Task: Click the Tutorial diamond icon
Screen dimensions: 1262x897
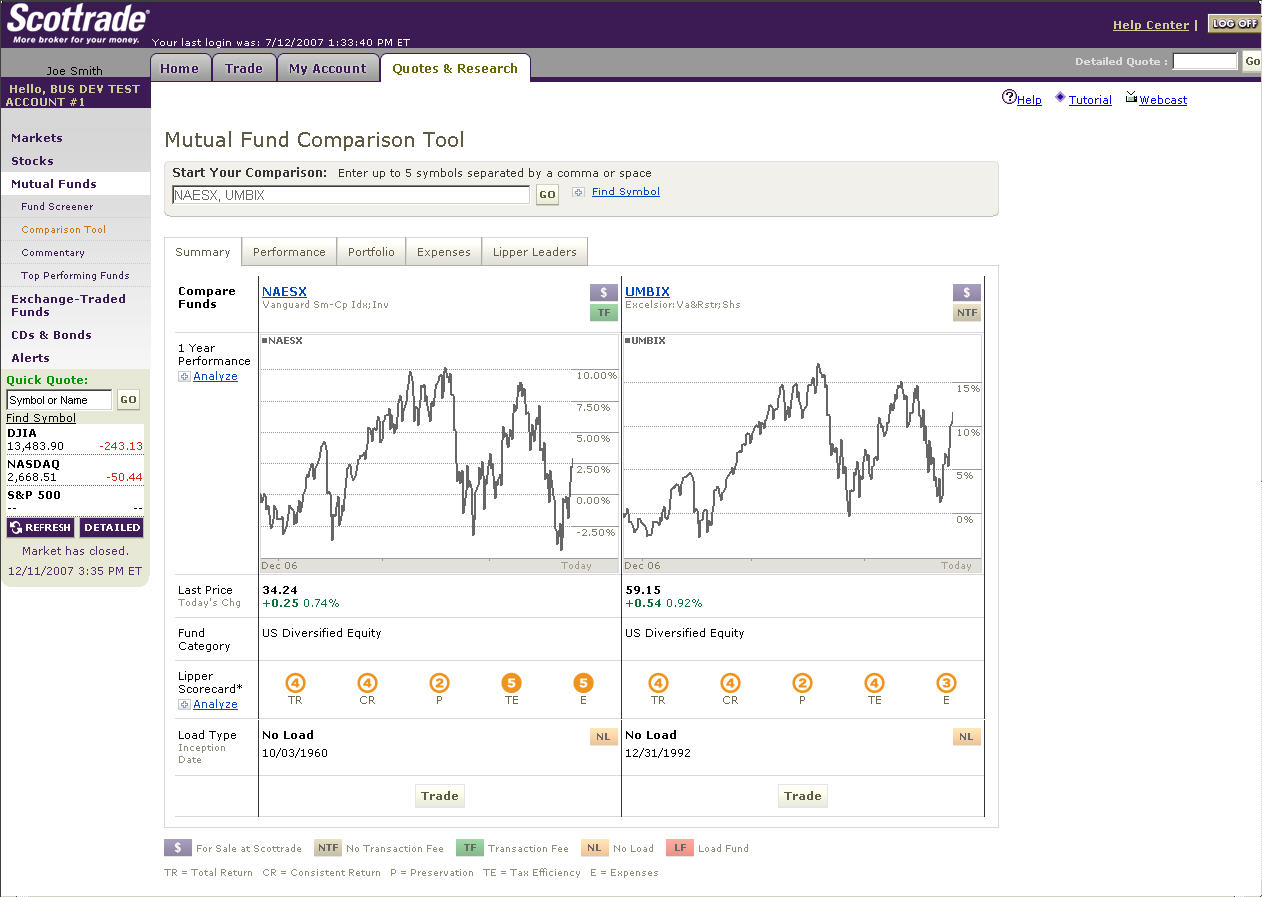Action: pos(1060,97)
